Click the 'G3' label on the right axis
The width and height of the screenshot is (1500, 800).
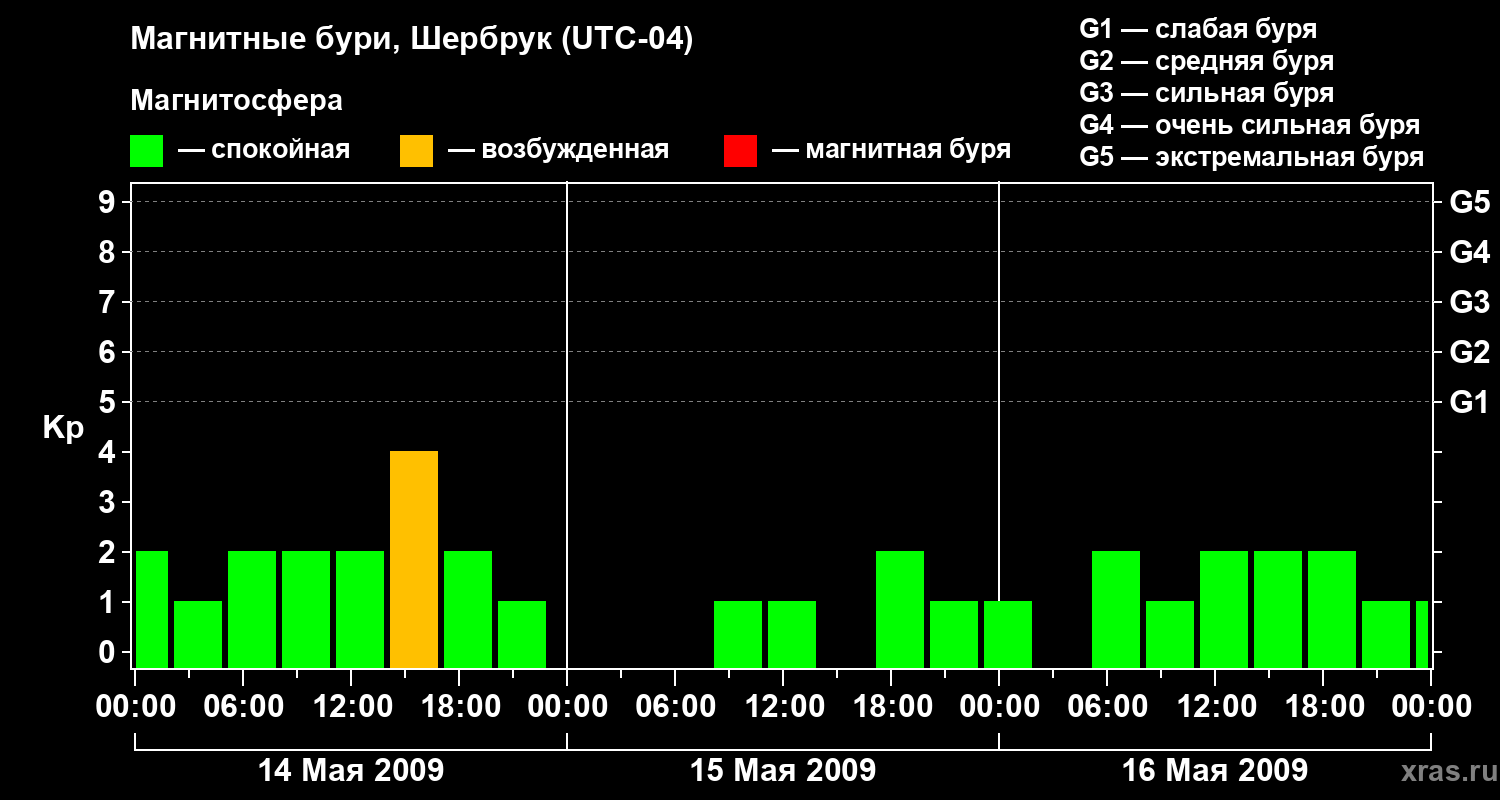pos(1469,303)
